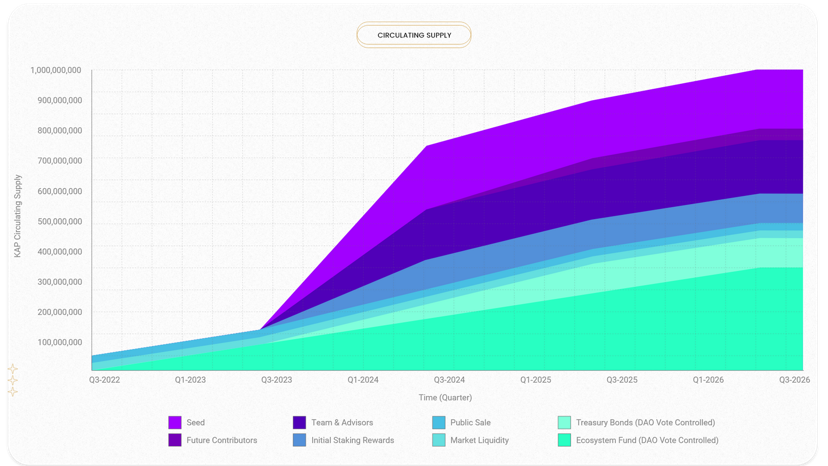This screenshot has height=466, width=828.
Task: Select the Seed legend label
Action: pyautogui.click(x=195, y=423)
